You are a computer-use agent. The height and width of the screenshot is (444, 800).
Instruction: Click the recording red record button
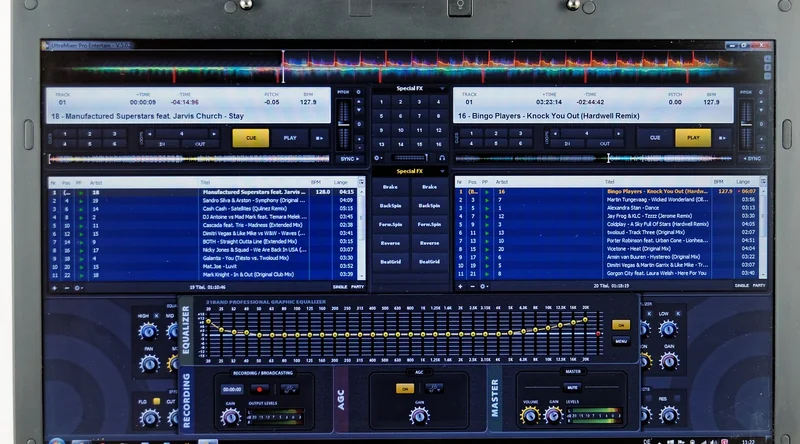click(x=259, y=389)
